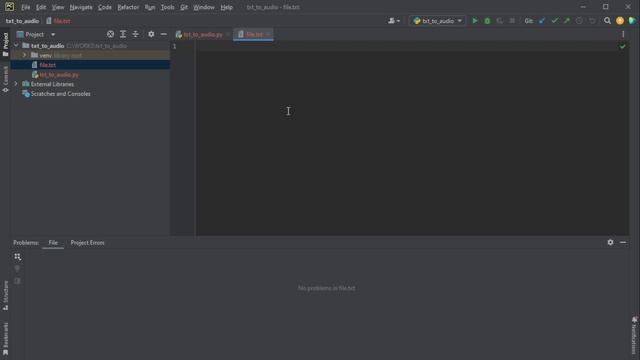The image size is (640, 360).
Task: Open editor tabs three-dot menu
Action: click(623, 34)
